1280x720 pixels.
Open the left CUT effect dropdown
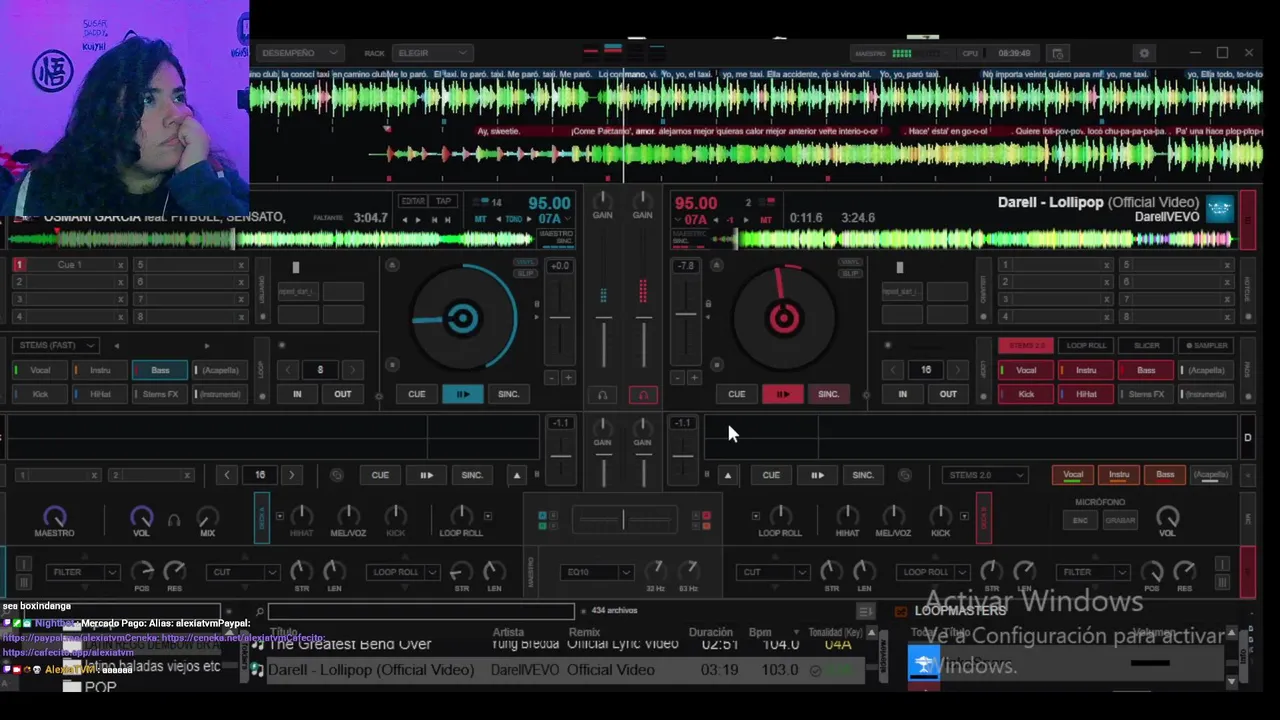(x=243, y=572)
